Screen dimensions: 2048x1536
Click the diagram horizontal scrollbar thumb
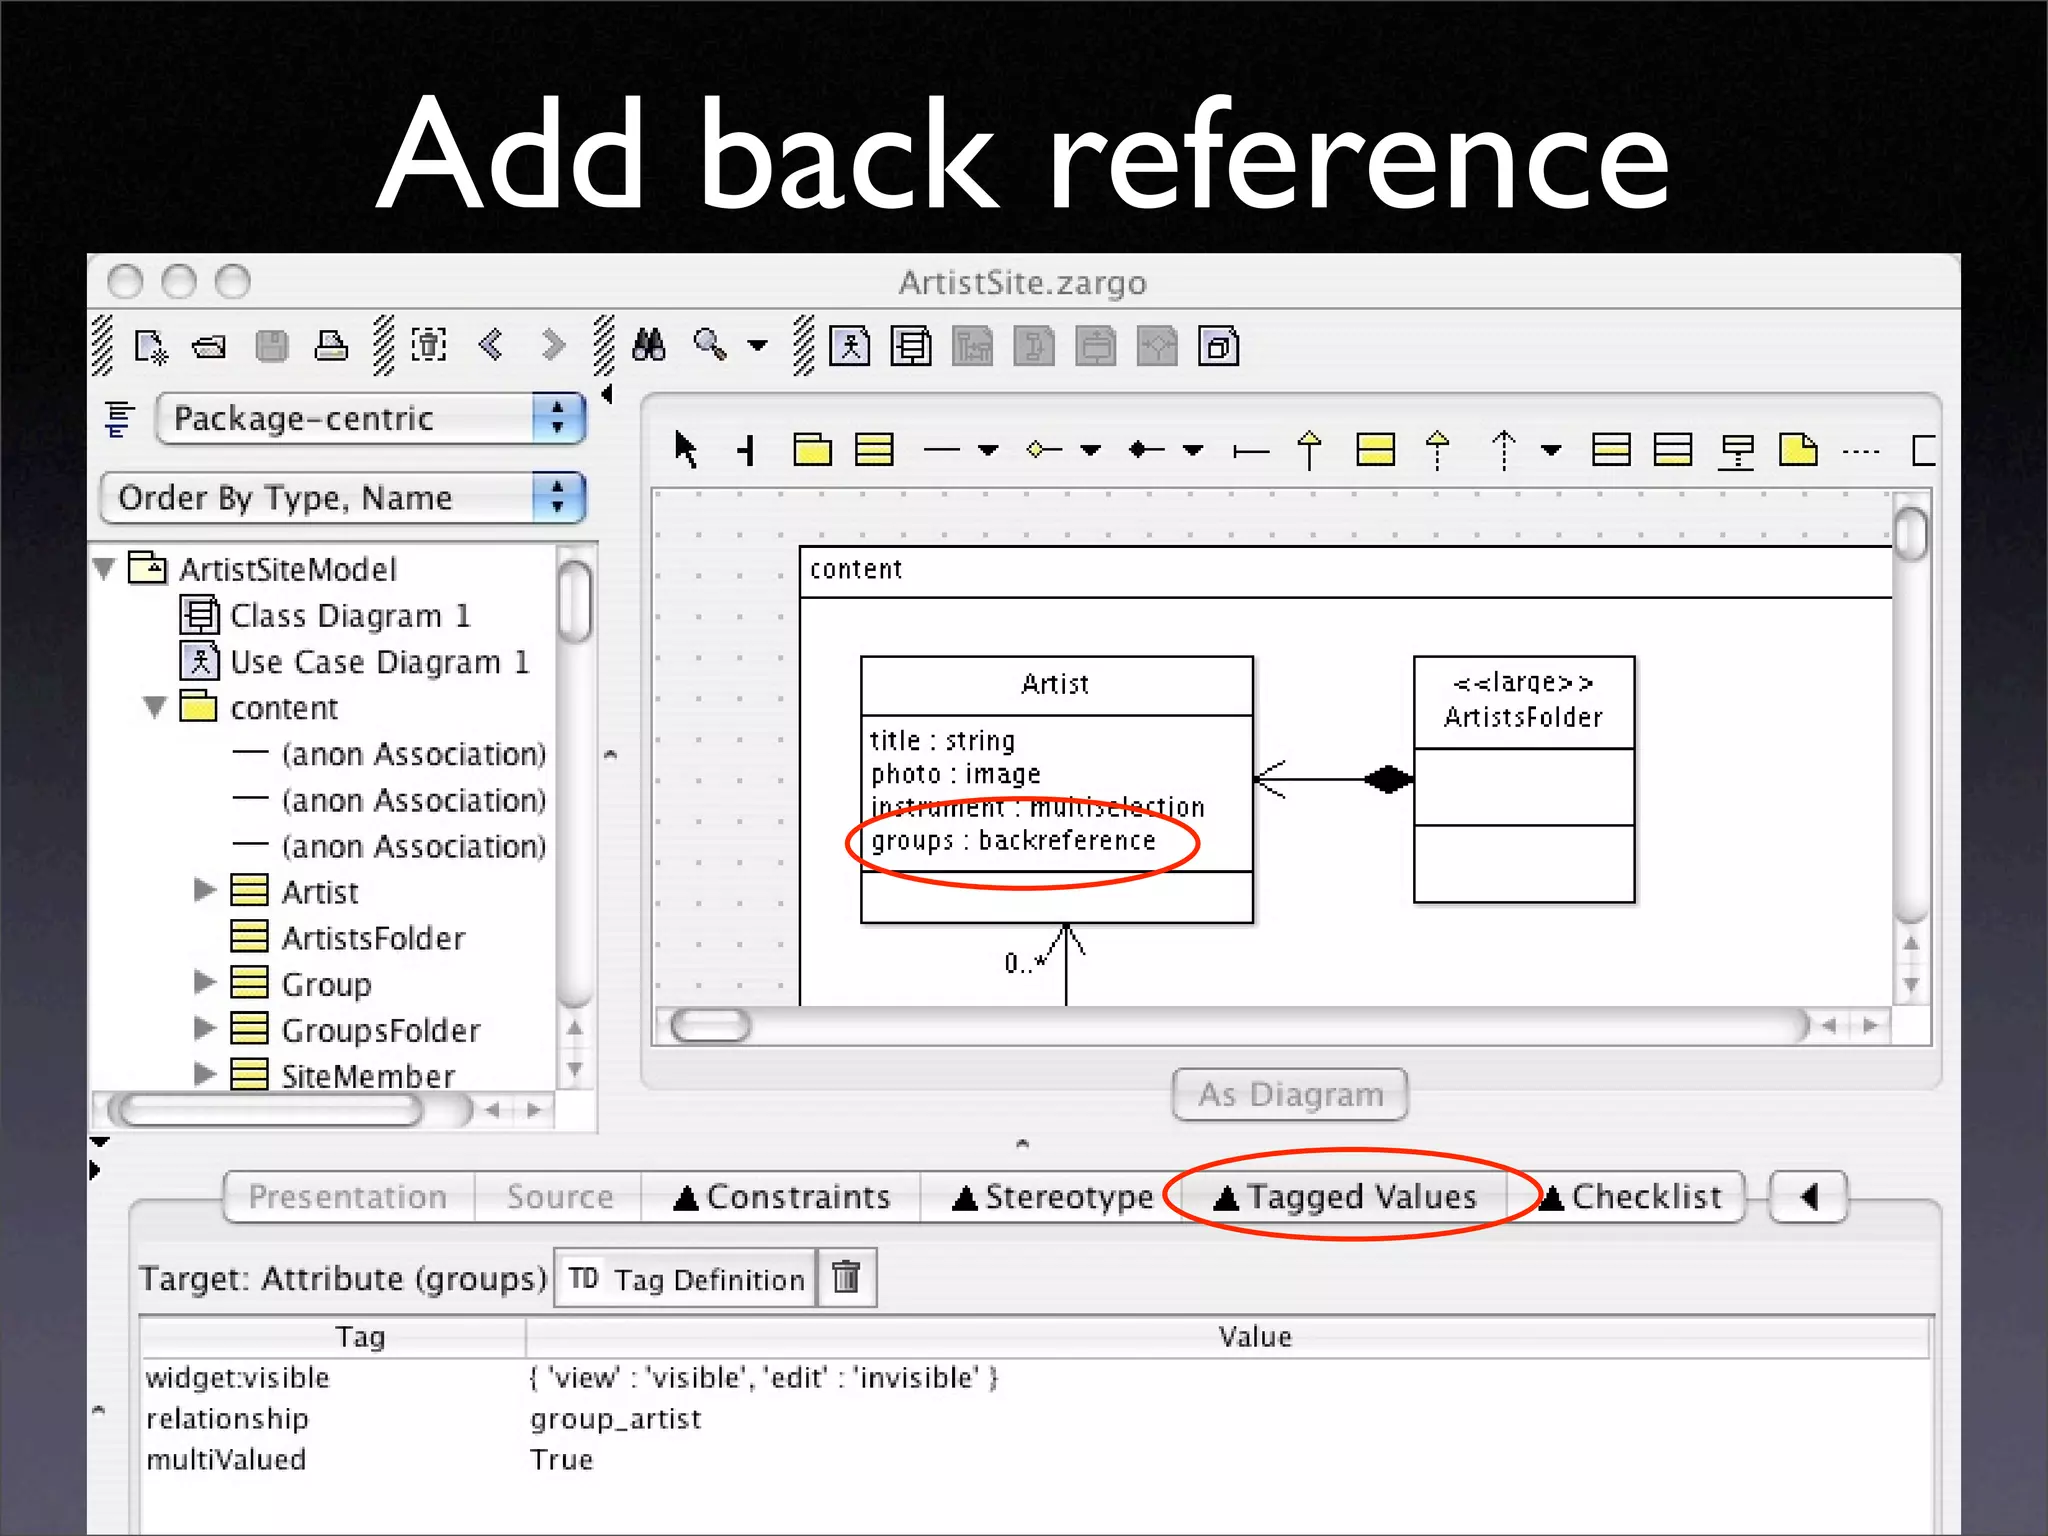(x=711, y=1026)
